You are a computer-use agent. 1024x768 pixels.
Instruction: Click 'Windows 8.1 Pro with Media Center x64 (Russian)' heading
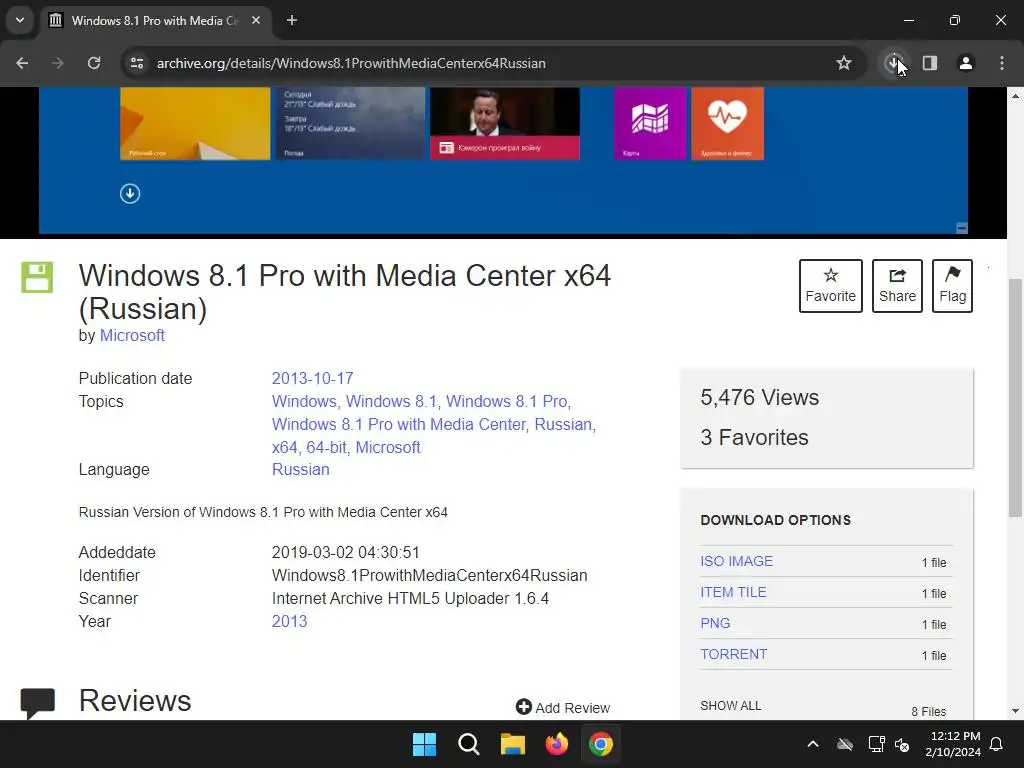pos(345,292)
